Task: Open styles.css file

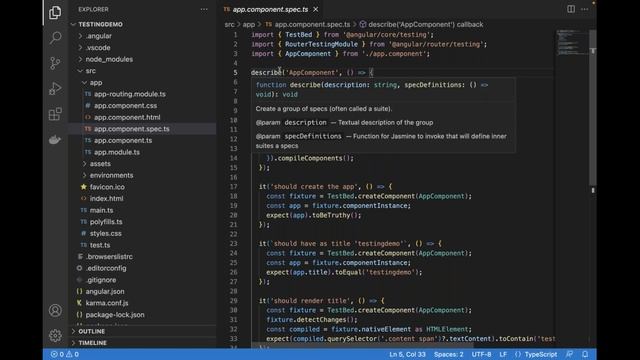Action: coord(105,233)
